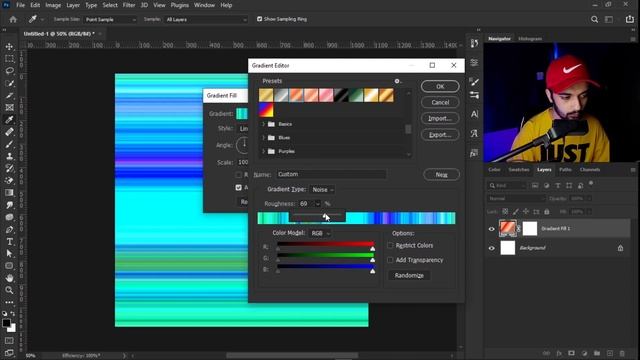640x360 pixels.
Task: Click the white handle of the B slider
Action: click(372, 271)
